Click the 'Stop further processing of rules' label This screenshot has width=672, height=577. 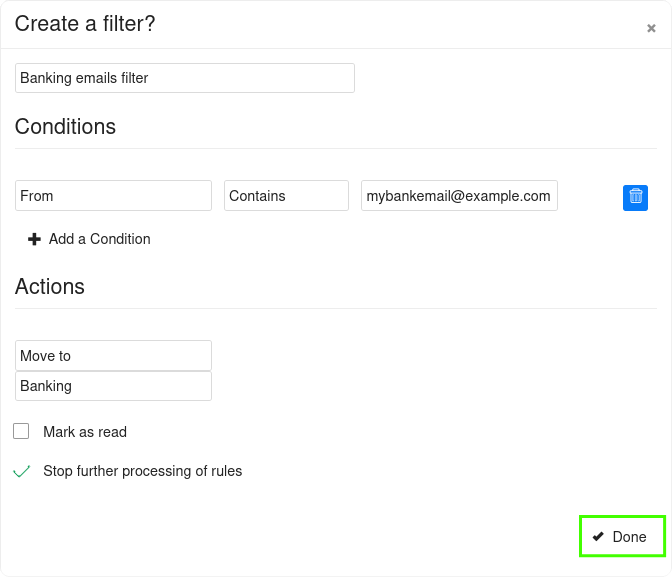pos(142,471)
